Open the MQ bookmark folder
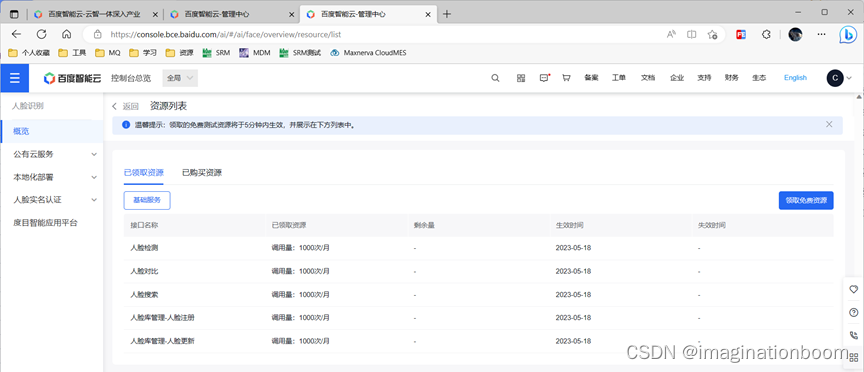864x372 pixels. (108, 53)
